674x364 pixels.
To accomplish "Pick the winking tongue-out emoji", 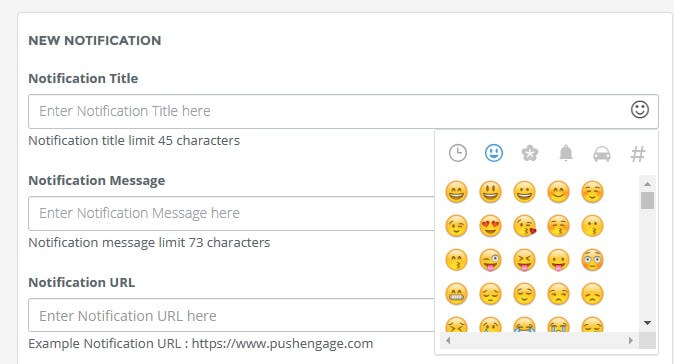I will 490,260.
